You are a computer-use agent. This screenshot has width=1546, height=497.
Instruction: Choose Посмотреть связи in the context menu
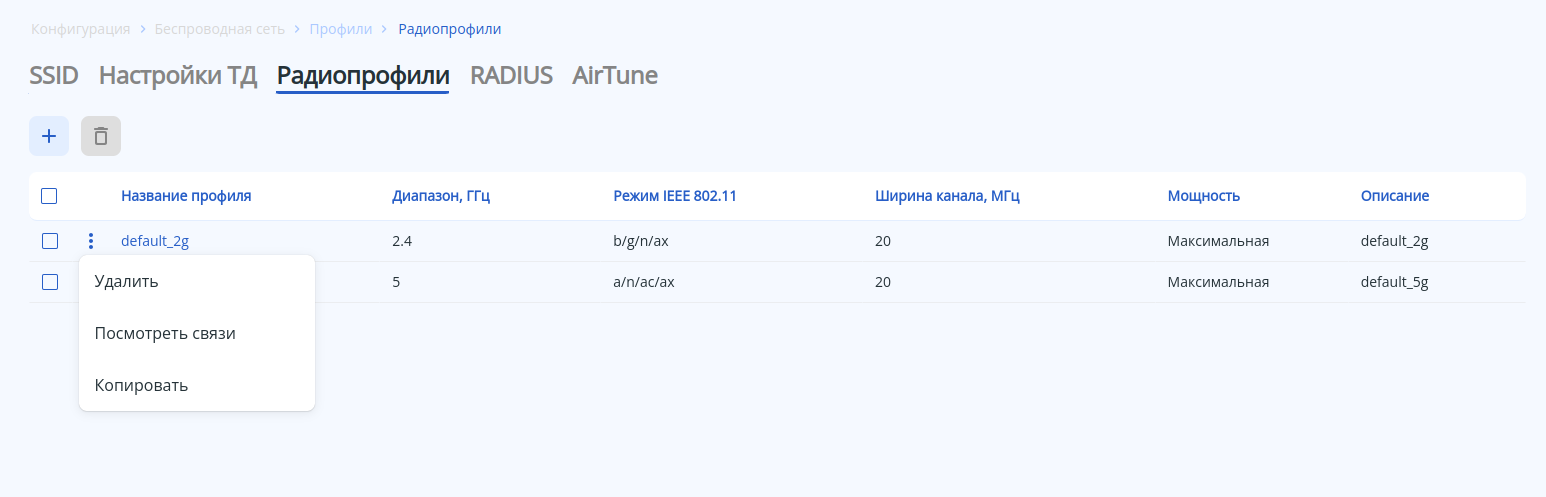(x=165, y=333)
